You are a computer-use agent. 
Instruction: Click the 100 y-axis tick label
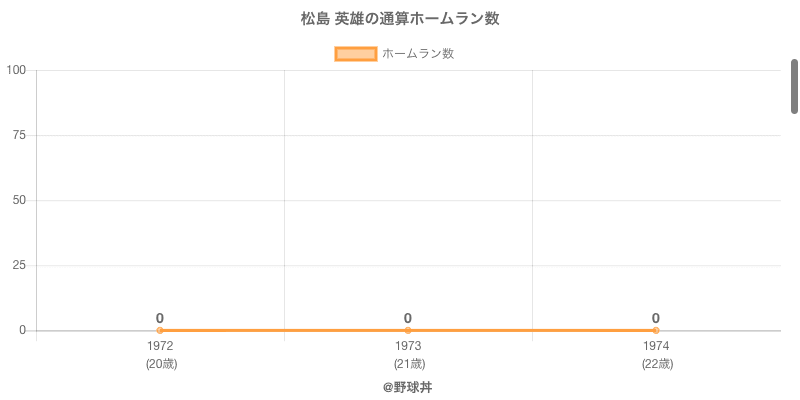(x=16, y=70)
